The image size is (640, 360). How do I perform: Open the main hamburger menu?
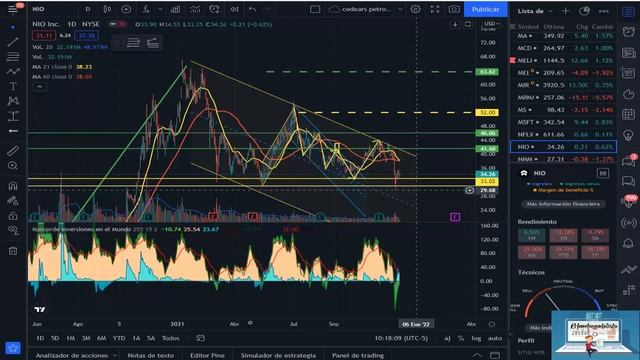coord(13,9)
